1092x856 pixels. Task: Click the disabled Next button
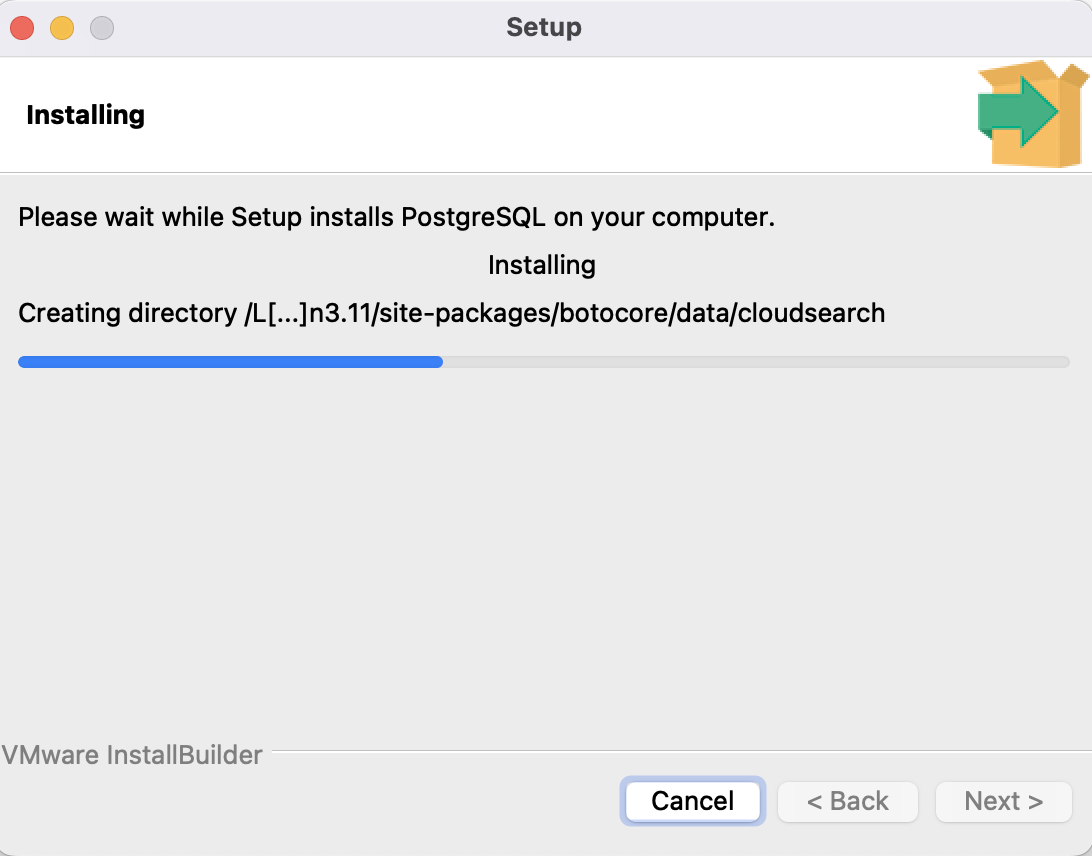(1004, 801)
